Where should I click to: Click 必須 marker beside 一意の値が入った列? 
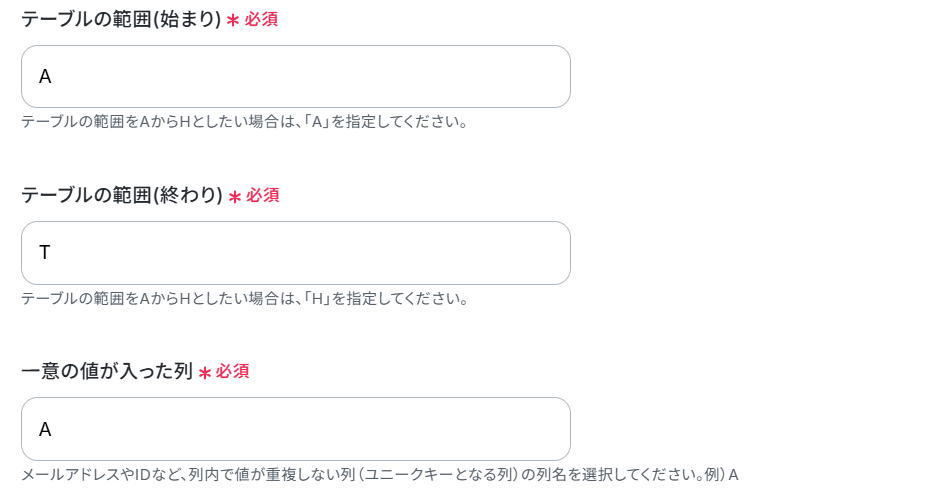232,371
